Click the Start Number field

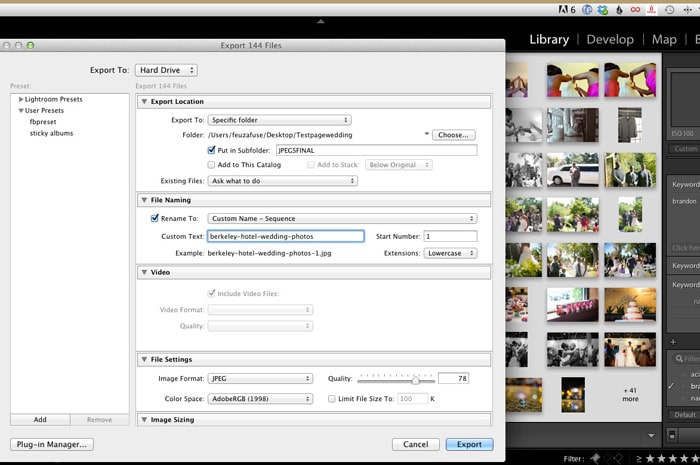[x=450, y=236]
